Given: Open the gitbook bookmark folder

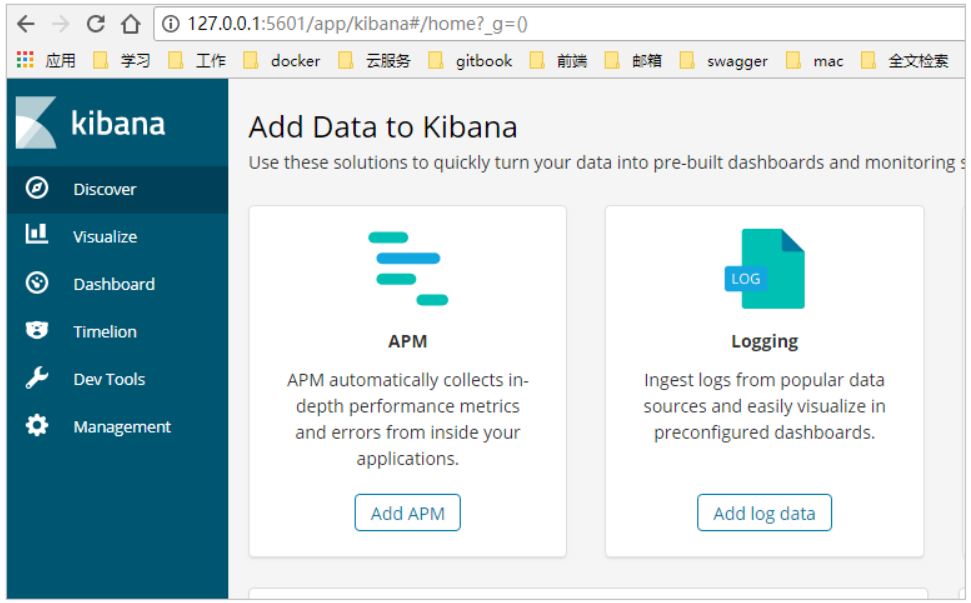Looking at the screenshot, I should click(x=471, y=60).
